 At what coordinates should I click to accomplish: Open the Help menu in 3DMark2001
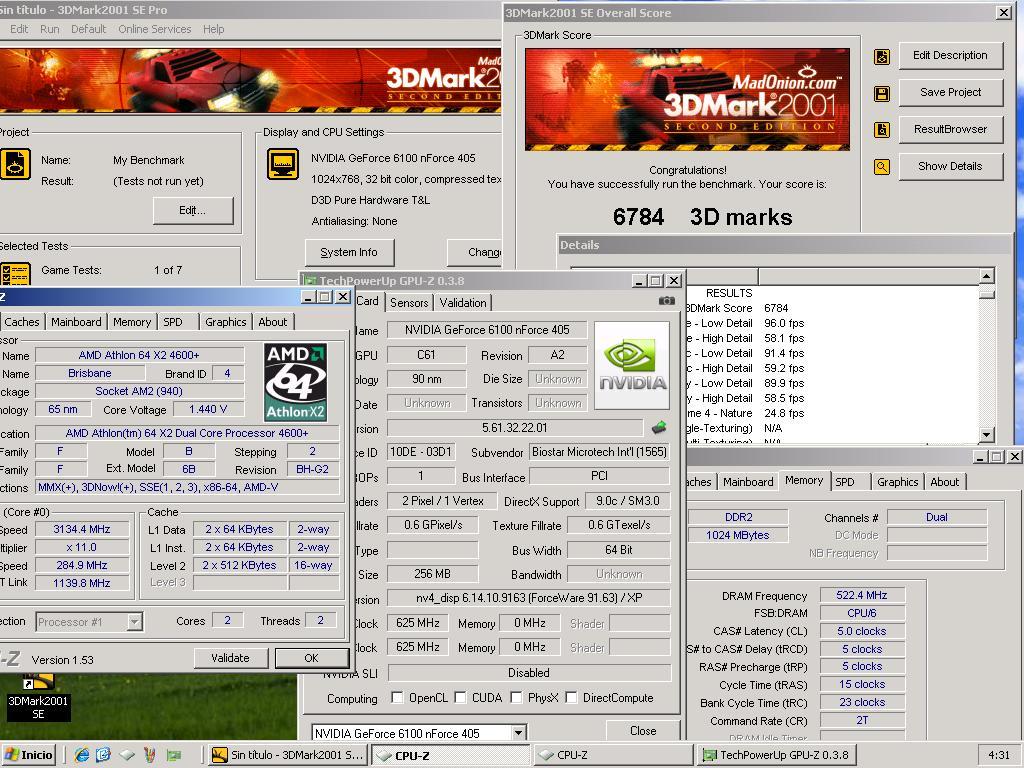coord(214,29)
